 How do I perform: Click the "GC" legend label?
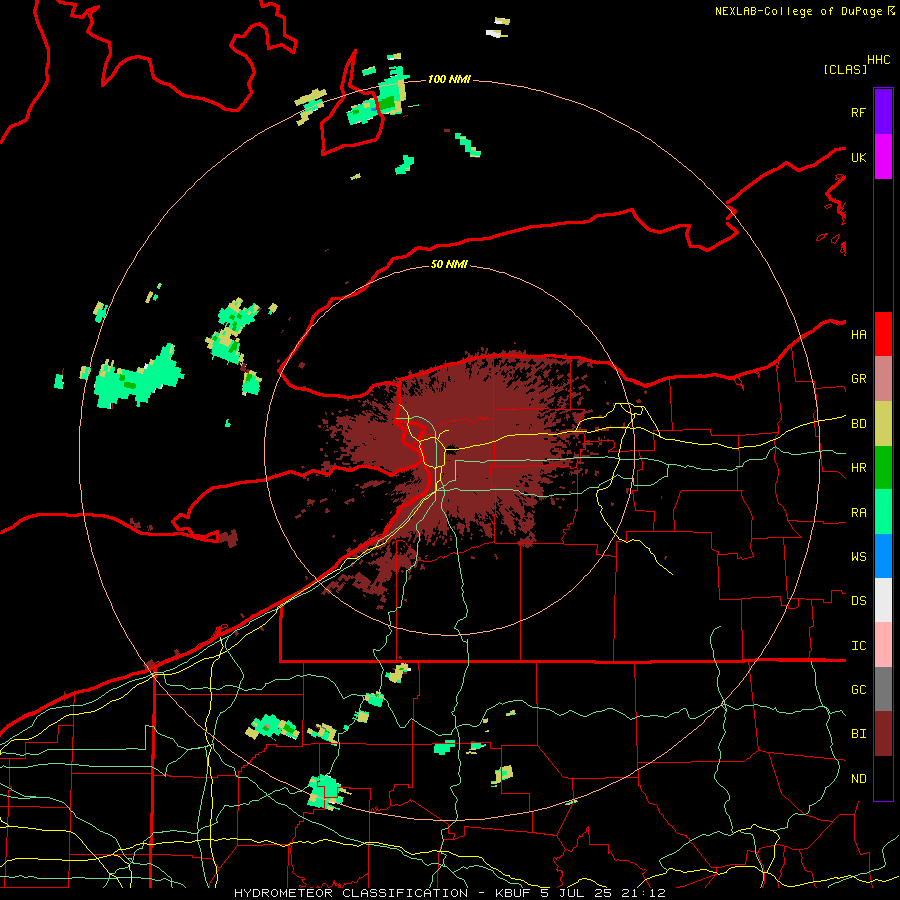coord(859,690)
